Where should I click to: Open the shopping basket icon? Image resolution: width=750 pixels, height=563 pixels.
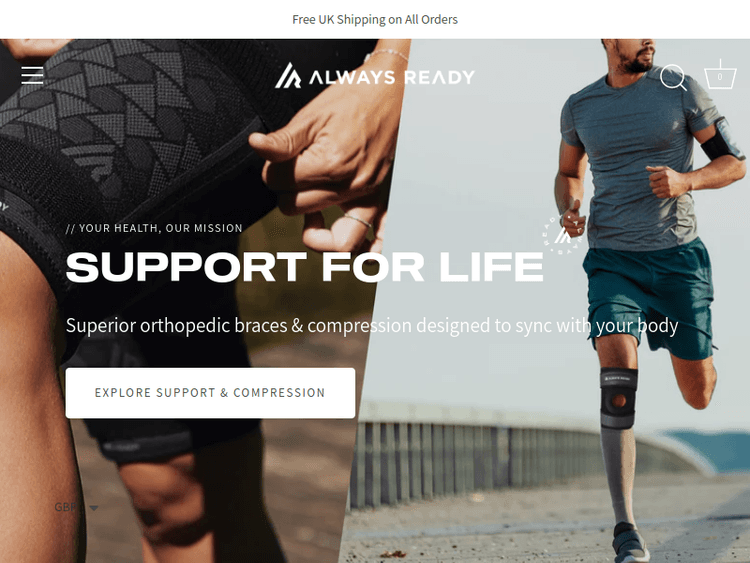click(x=720, y=75)
